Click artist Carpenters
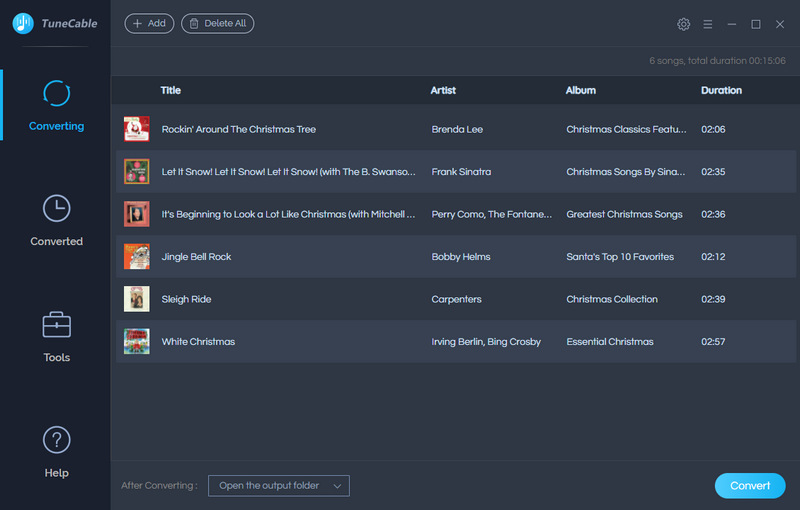800x510 pixels. [456, 299]
